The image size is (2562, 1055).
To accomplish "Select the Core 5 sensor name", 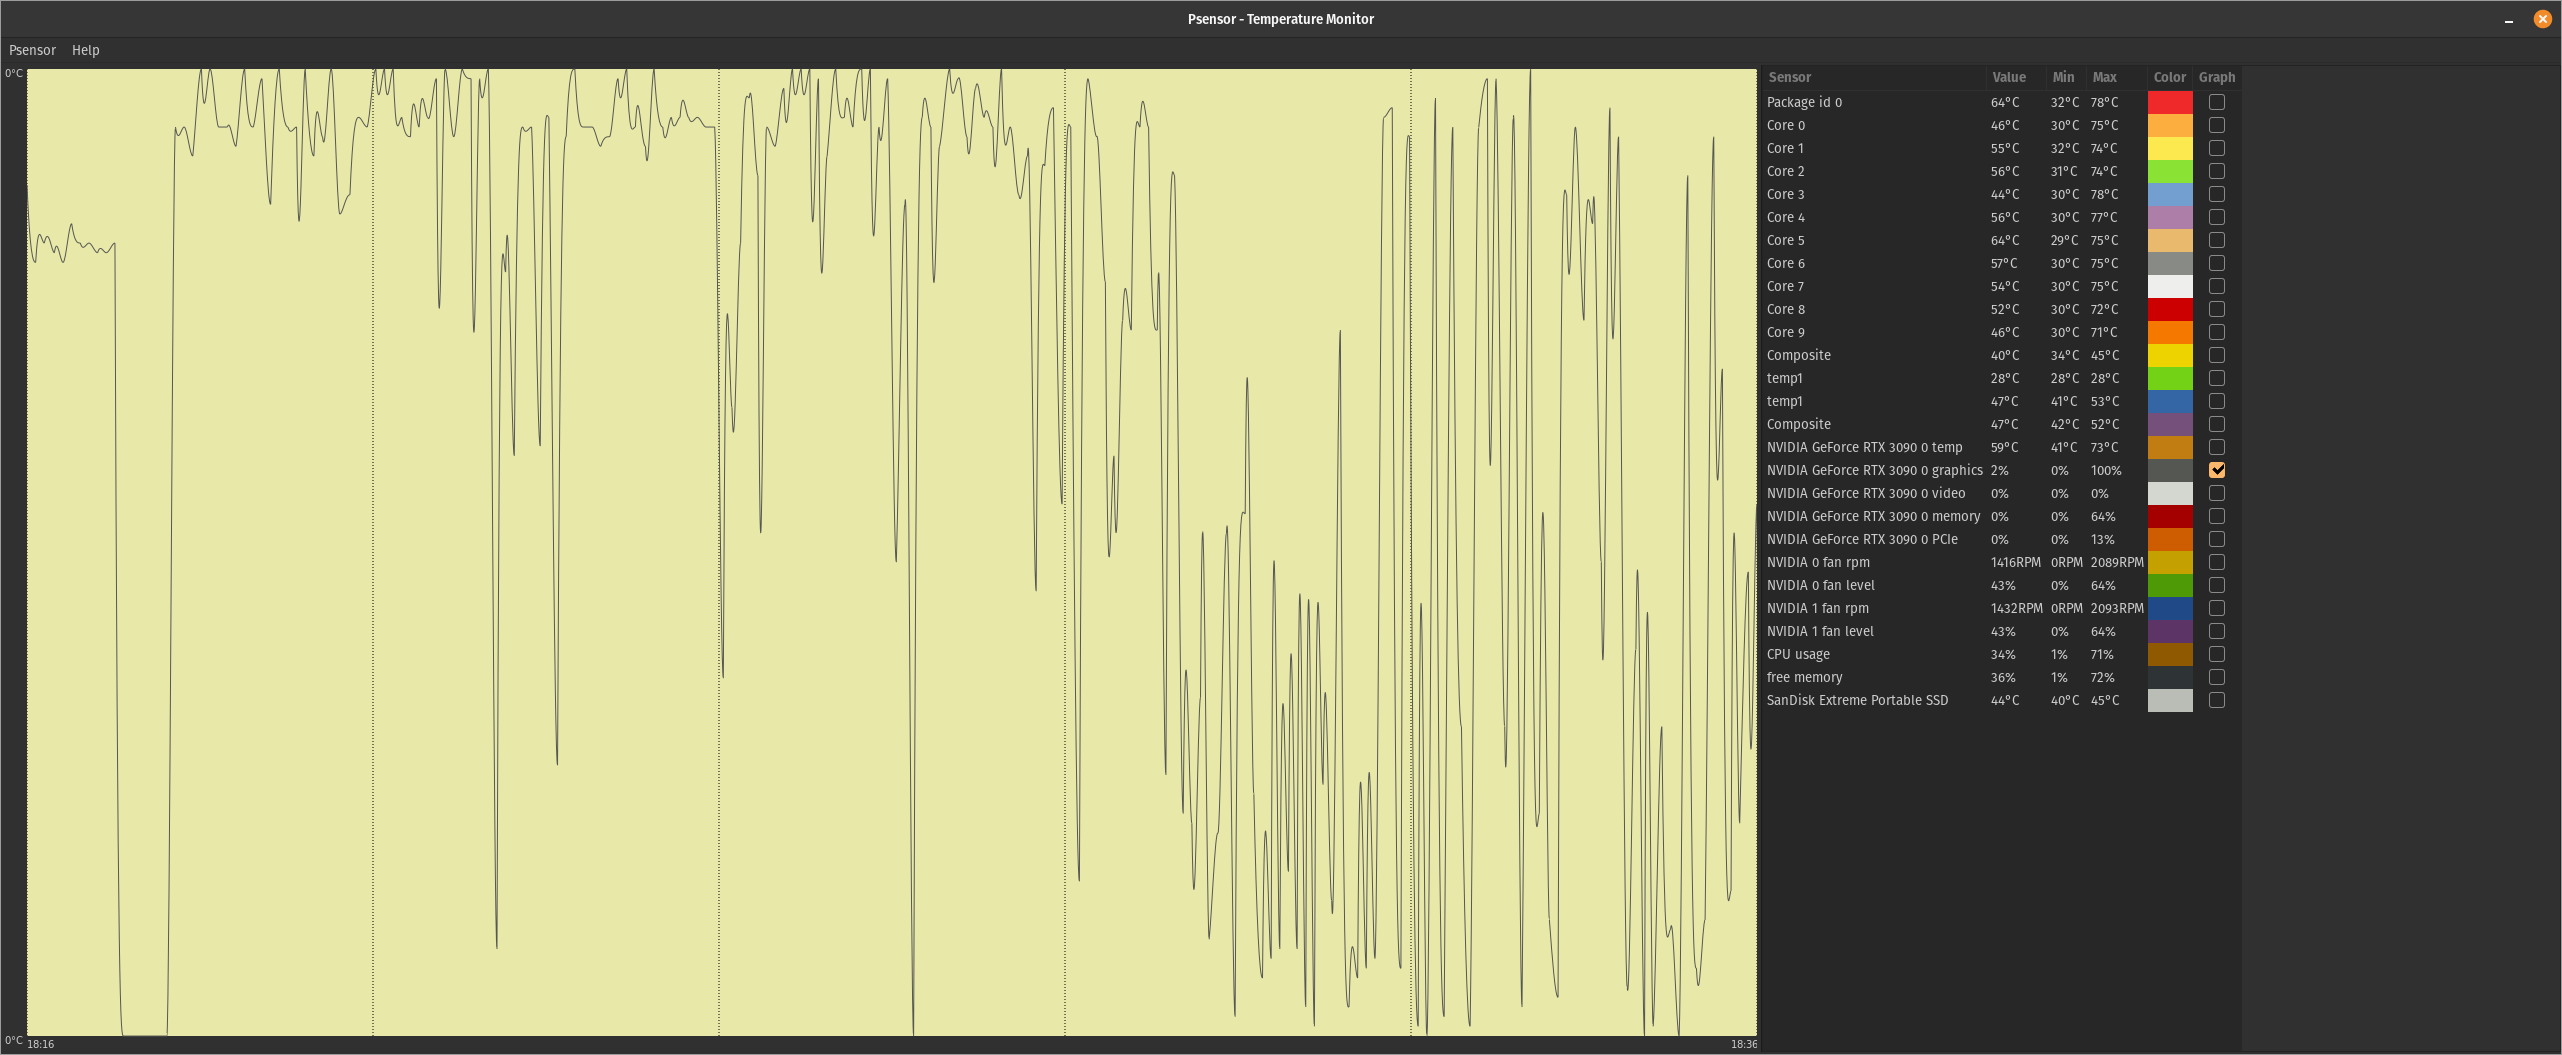I will coord(1785,240).
